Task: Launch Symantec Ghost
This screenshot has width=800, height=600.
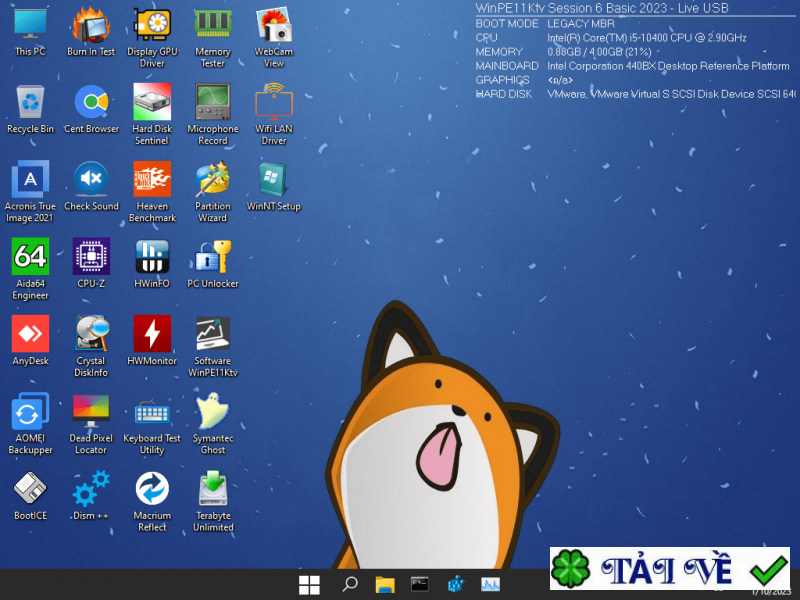Action: point(213,412)
